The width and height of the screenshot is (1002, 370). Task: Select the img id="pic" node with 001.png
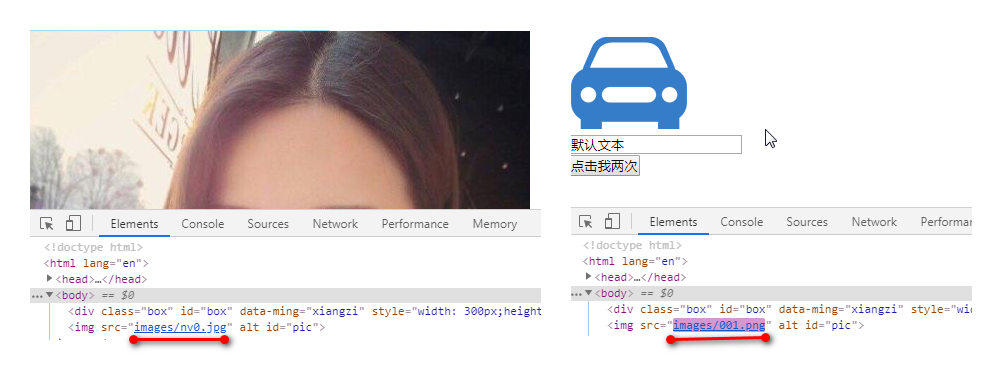(736, 325)
